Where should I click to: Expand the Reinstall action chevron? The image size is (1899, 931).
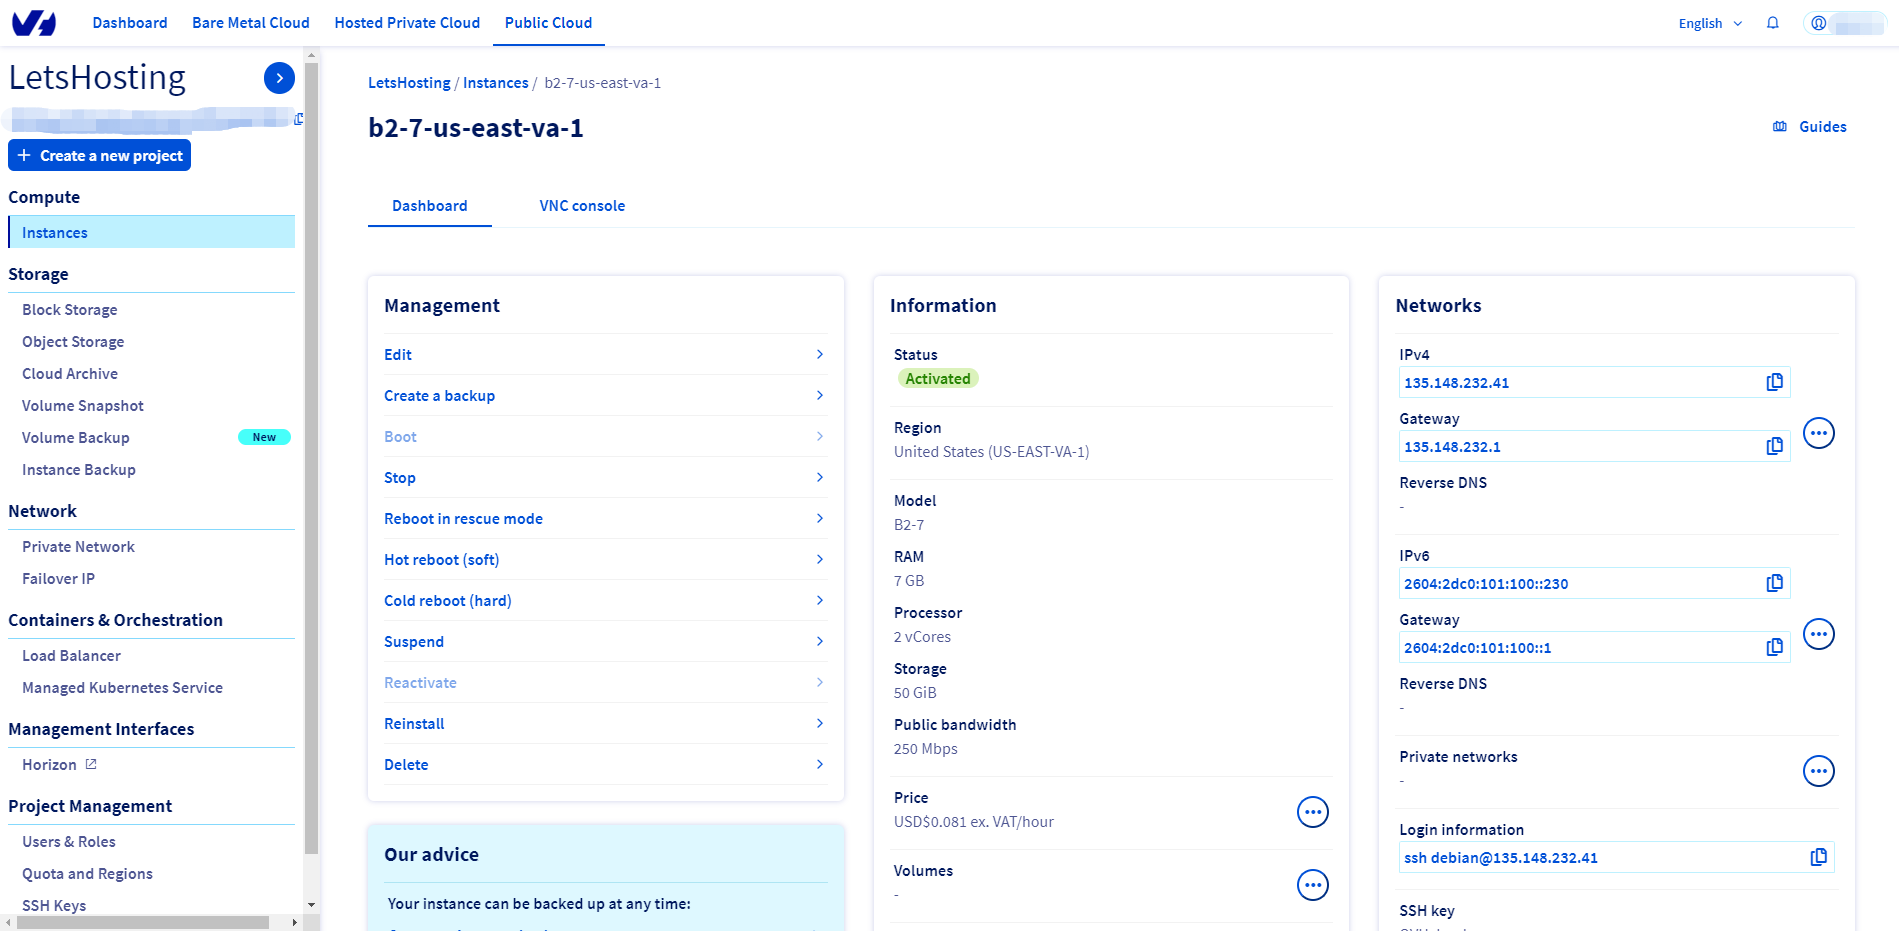820,723
